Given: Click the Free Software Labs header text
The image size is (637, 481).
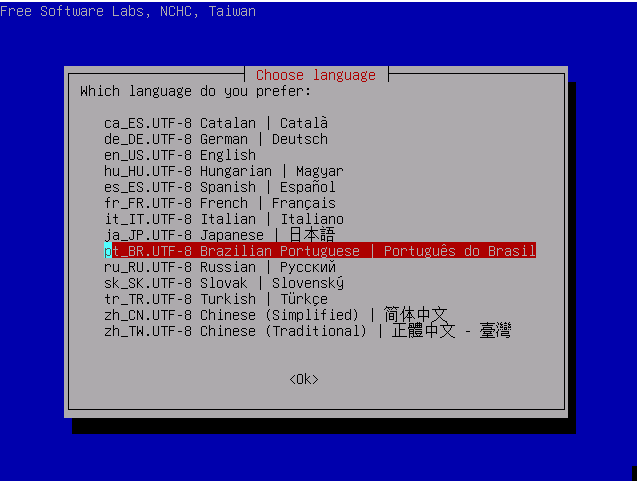Looking at the screenshot, I should pos(128,11).
